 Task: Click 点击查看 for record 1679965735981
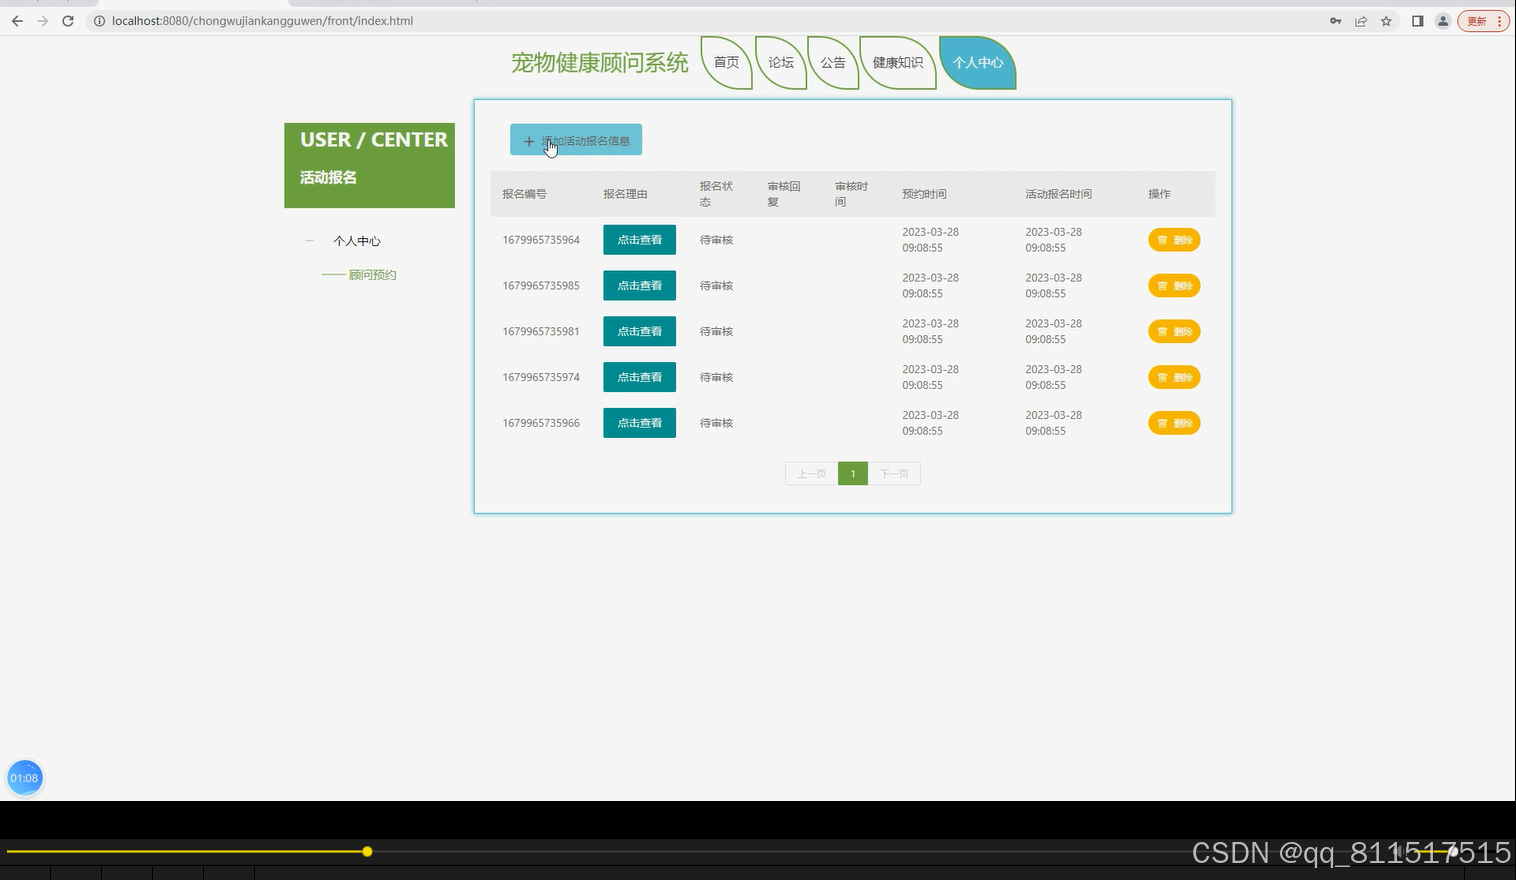tap(640, 332)
